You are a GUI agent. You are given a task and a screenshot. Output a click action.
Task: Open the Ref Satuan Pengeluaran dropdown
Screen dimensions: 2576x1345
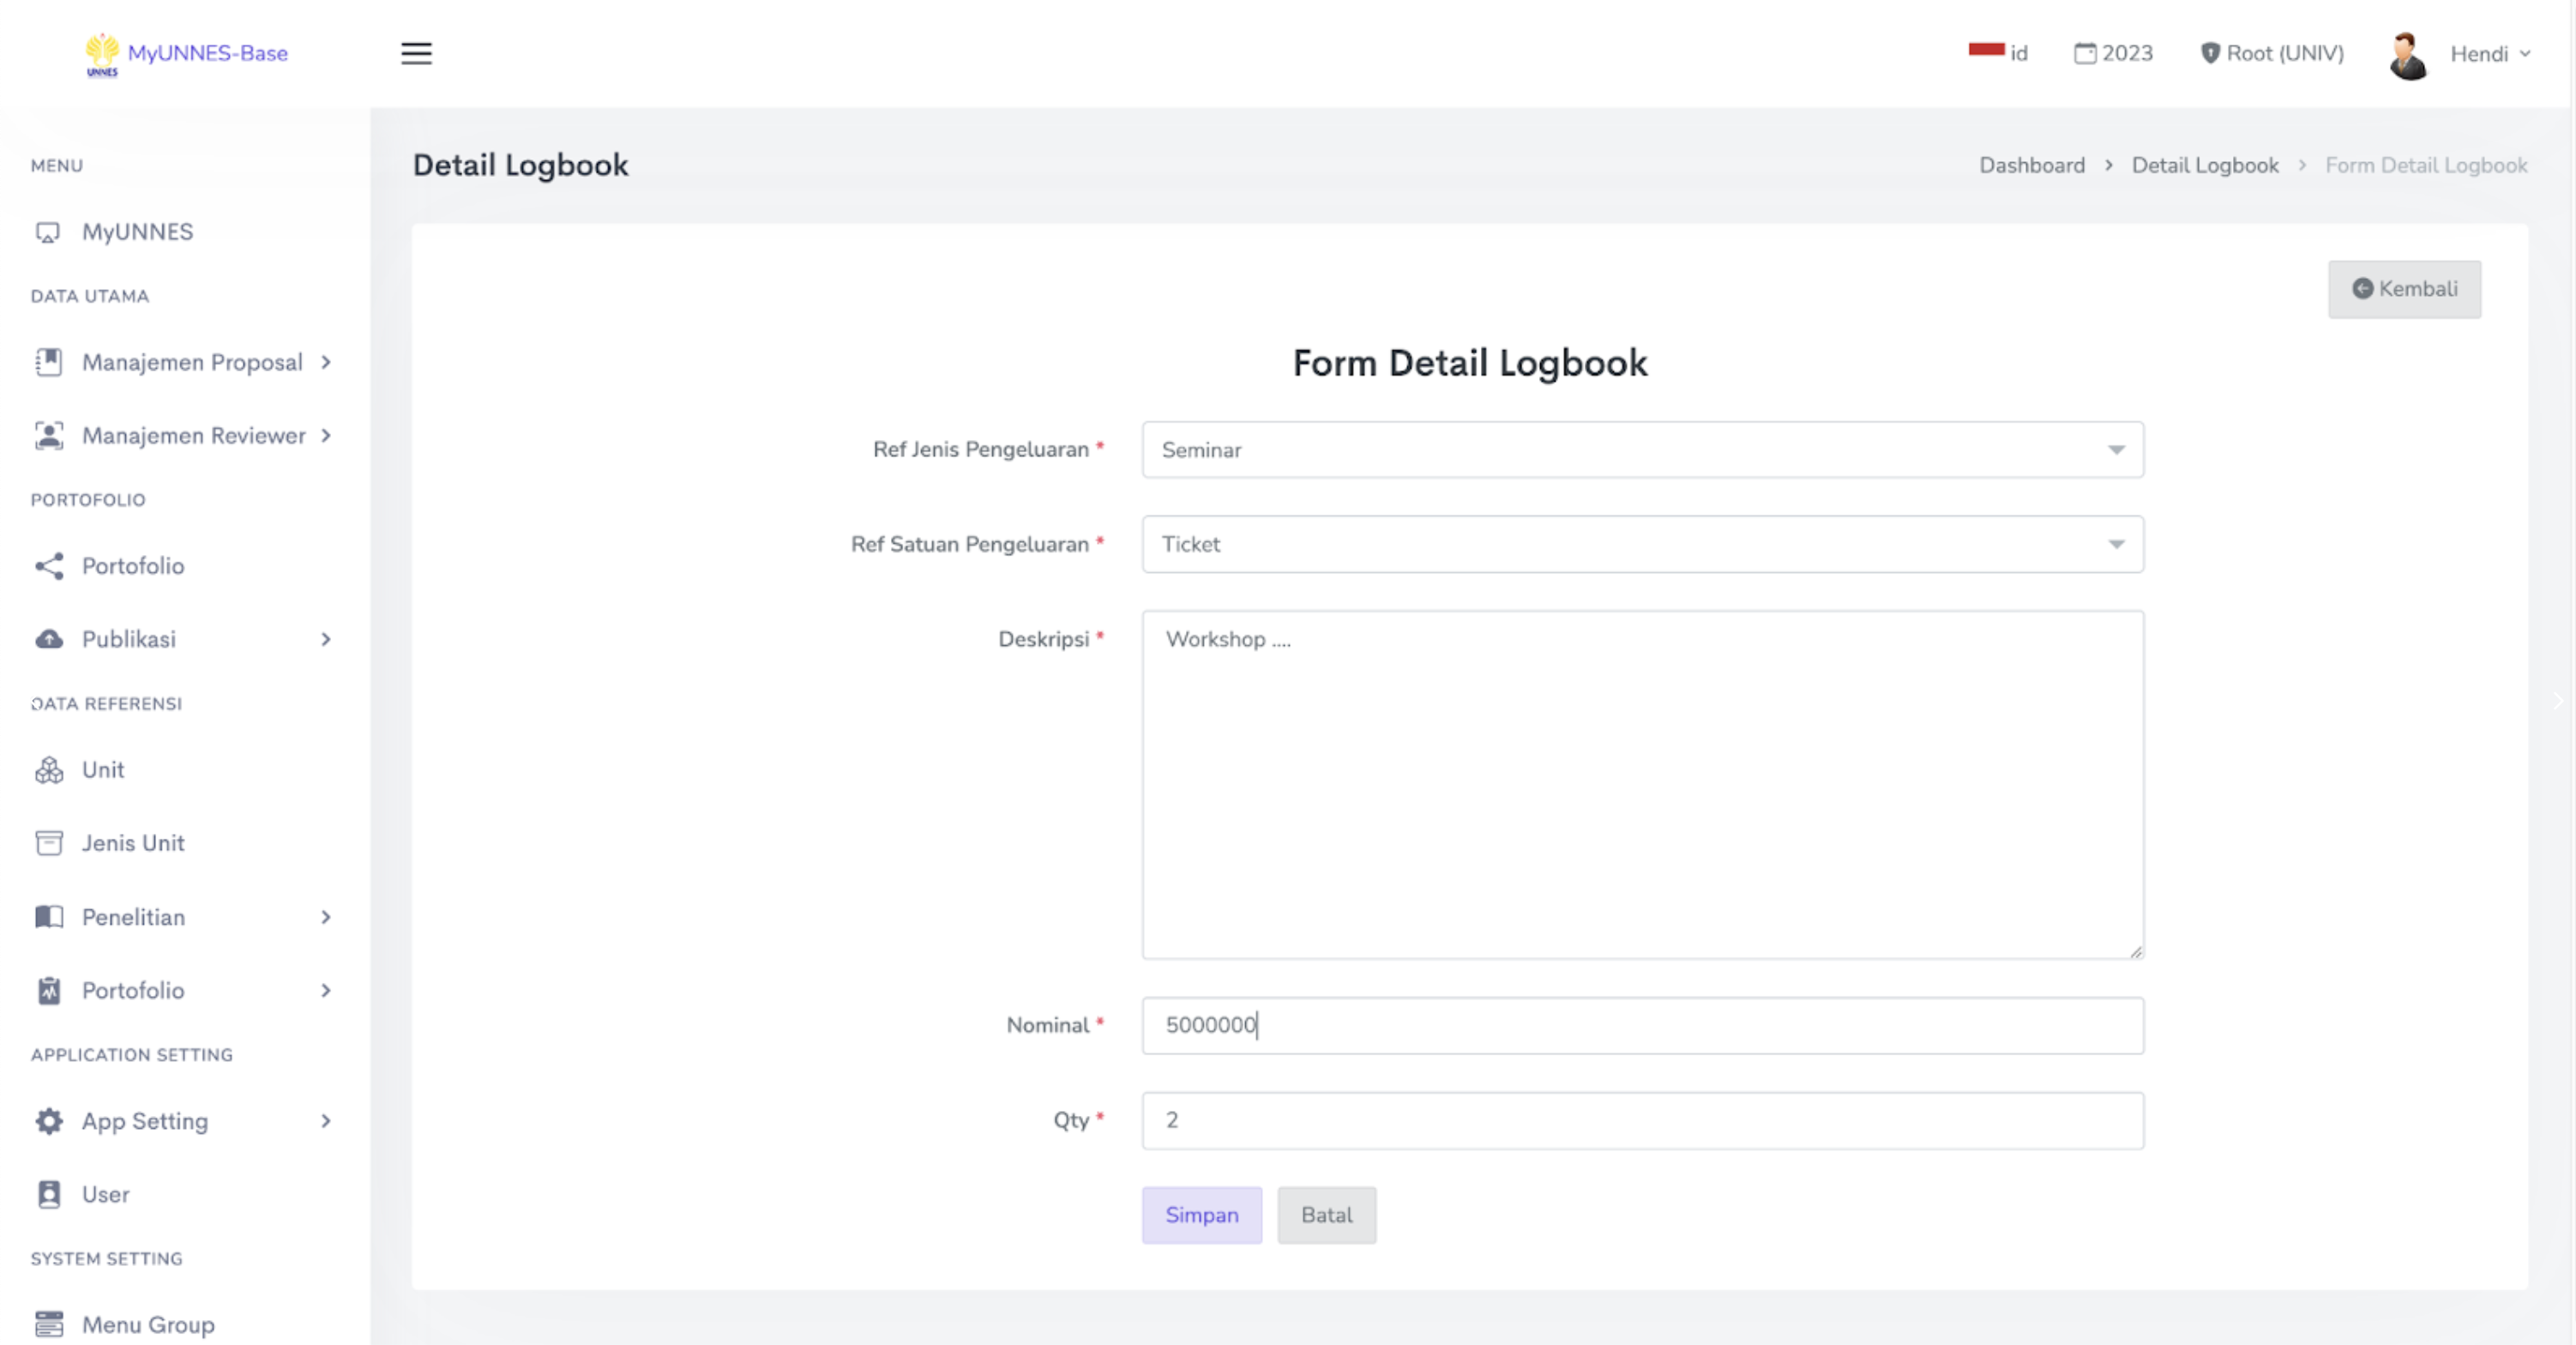(1642, 545)
